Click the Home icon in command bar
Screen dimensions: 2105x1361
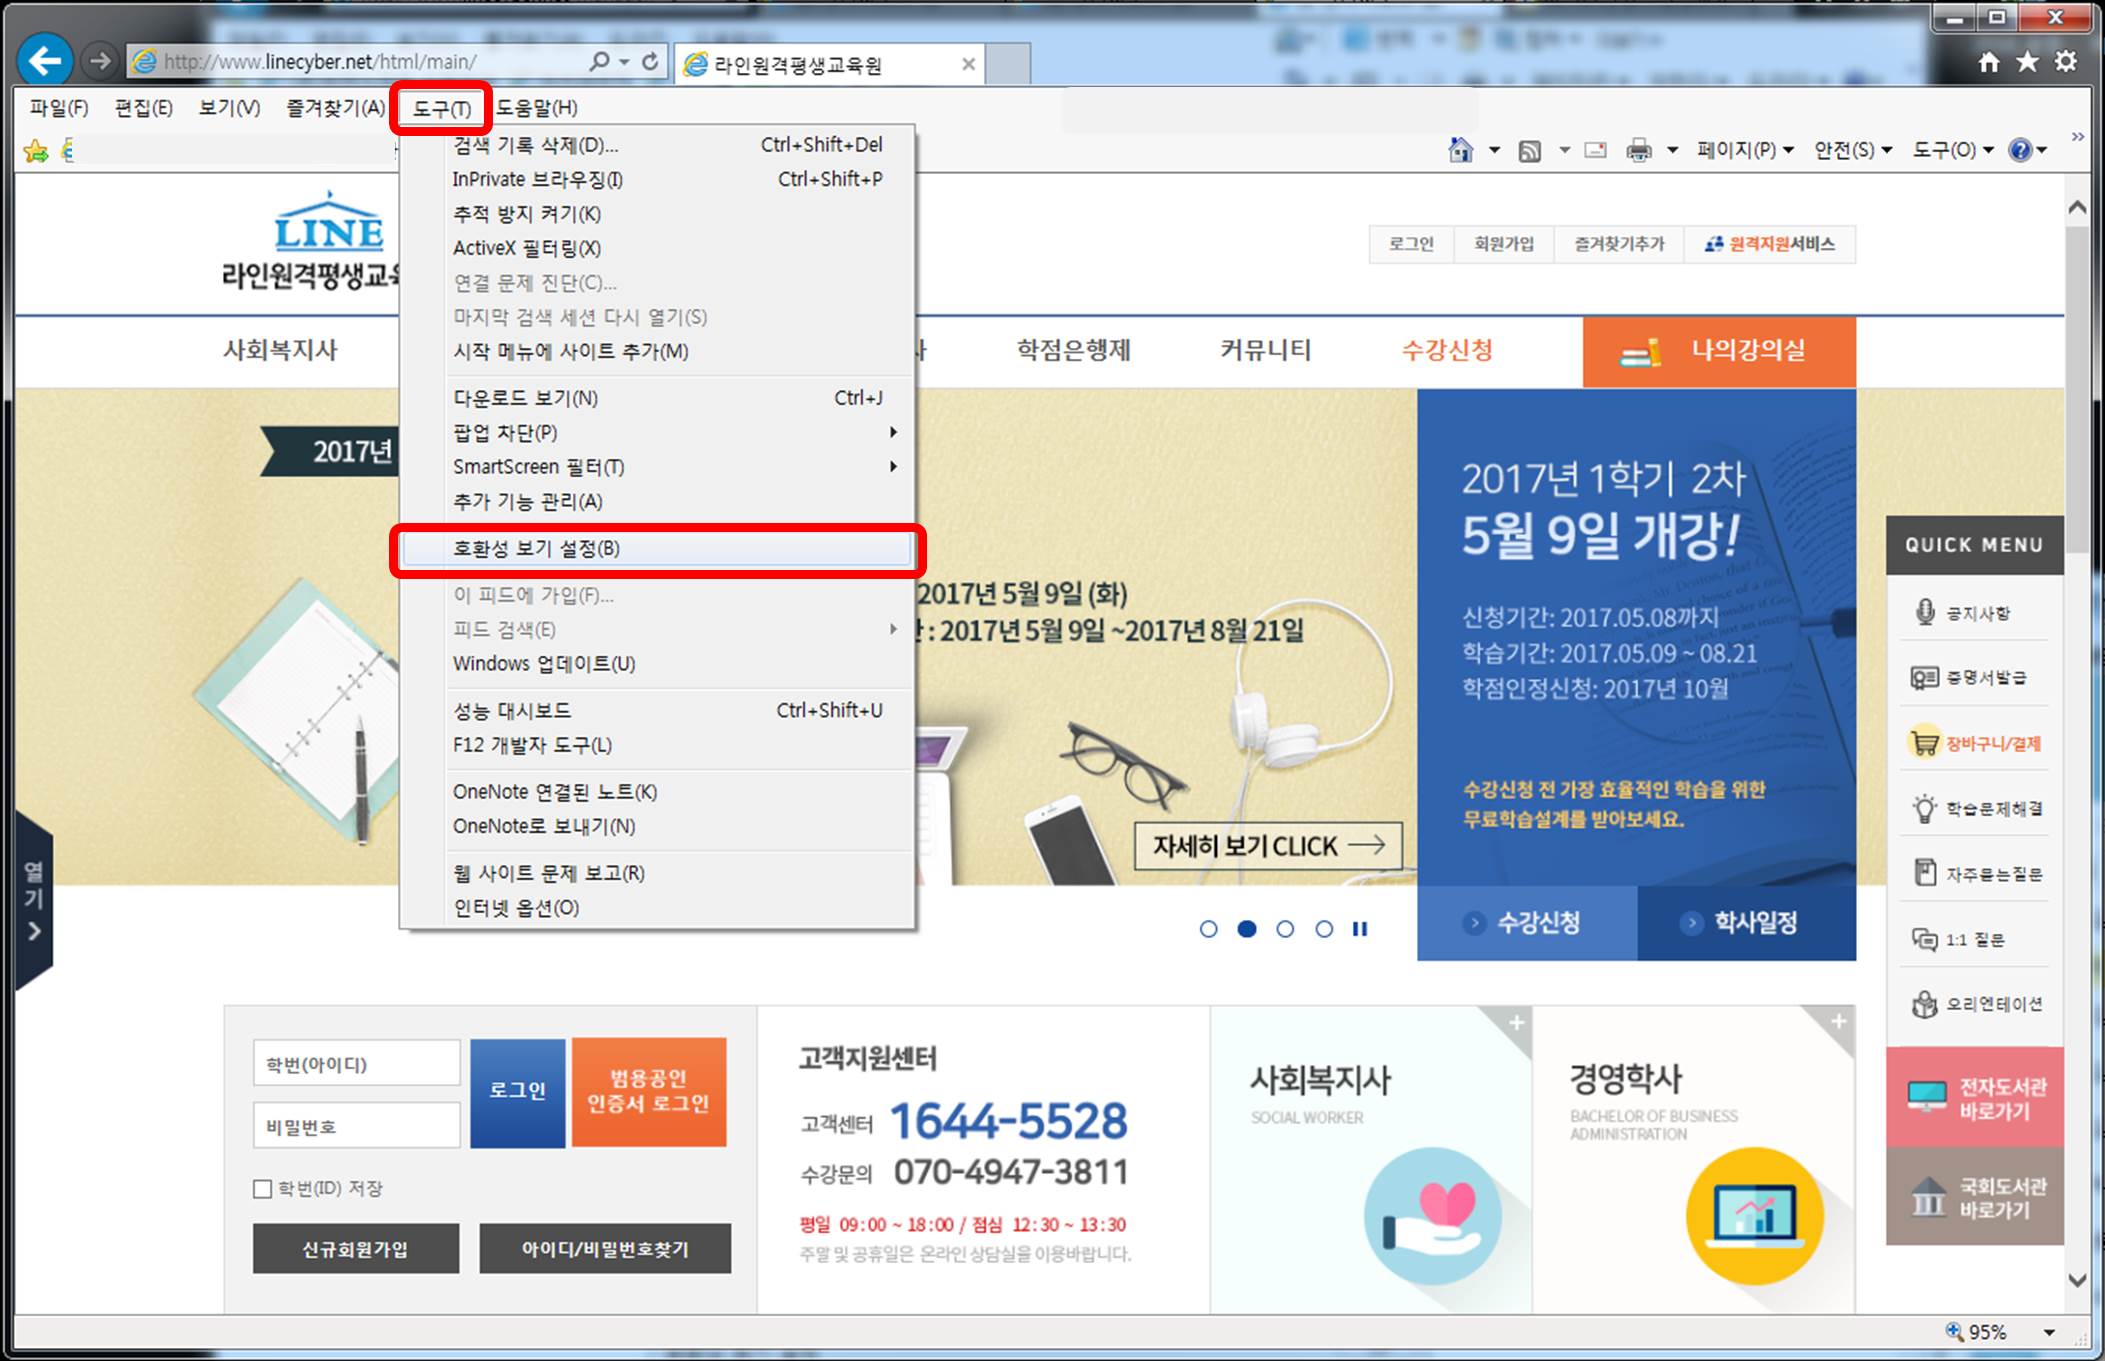[1460, 150]
